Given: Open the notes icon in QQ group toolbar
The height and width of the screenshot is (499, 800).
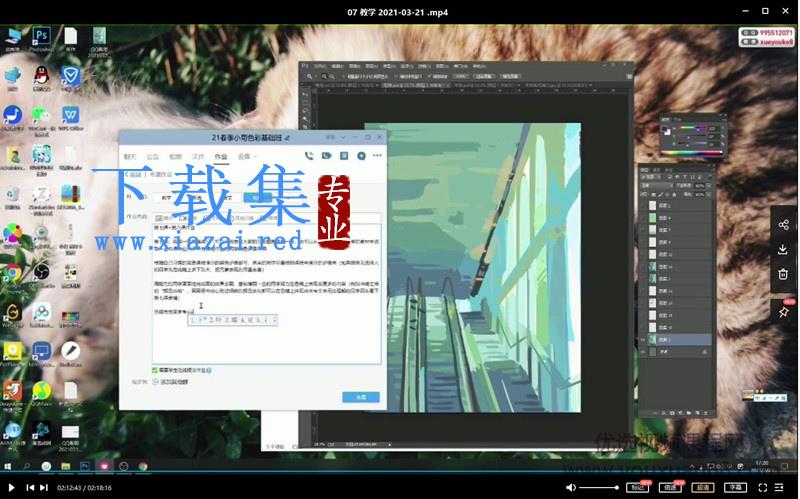Looking at the screenshot, I should pyautogui.click(x=344, y=156).
